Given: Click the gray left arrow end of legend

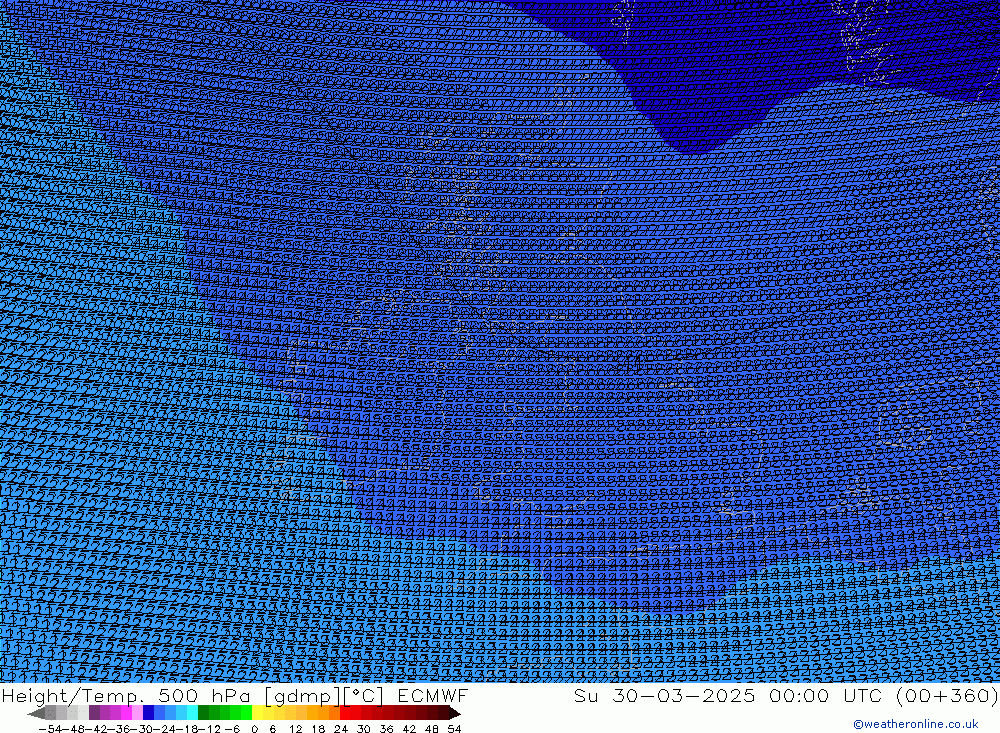Looking at the screenshot, I should pos(36,713).
